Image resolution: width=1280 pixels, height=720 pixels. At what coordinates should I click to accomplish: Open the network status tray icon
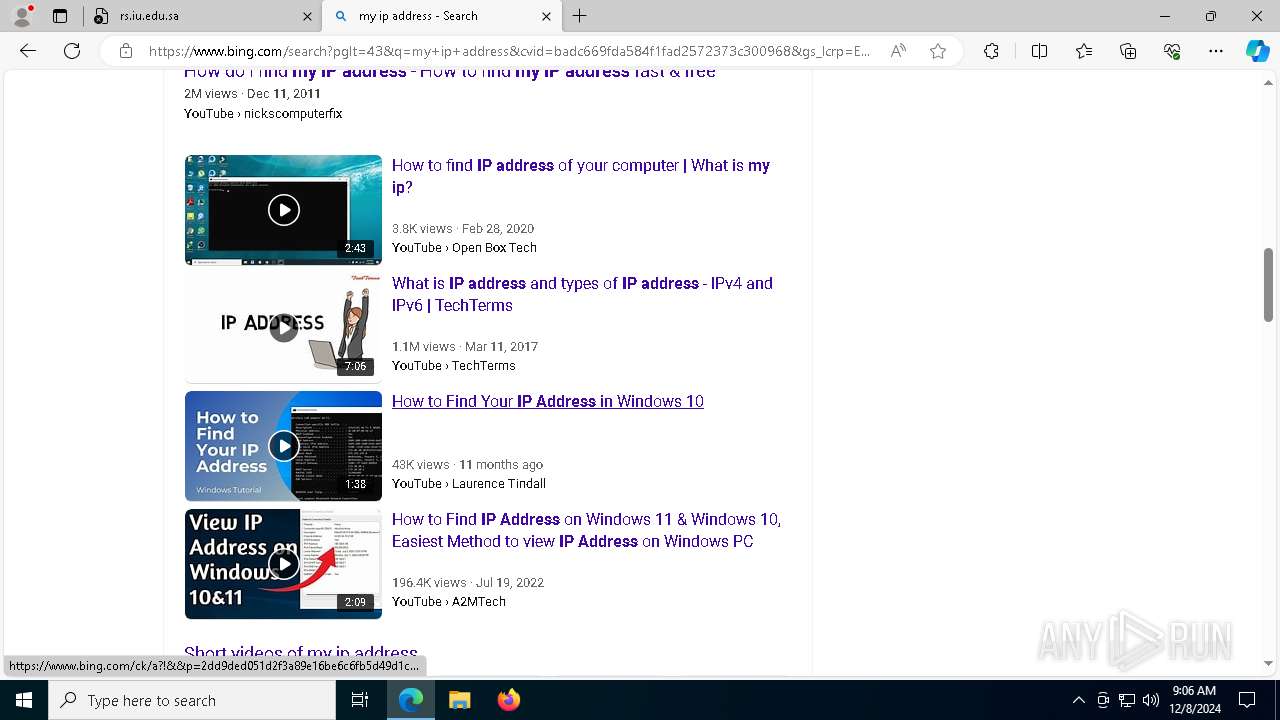[1127, 700]
